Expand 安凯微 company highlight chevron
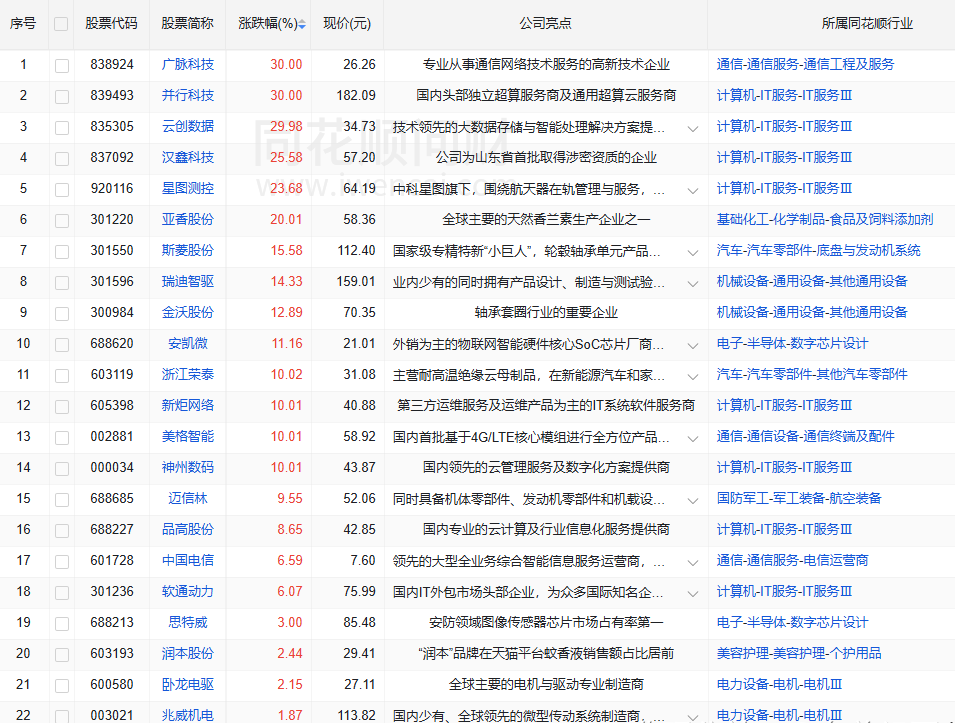This screenshot has width=957, height=723. pyautogui.click(x=693, y=345)
